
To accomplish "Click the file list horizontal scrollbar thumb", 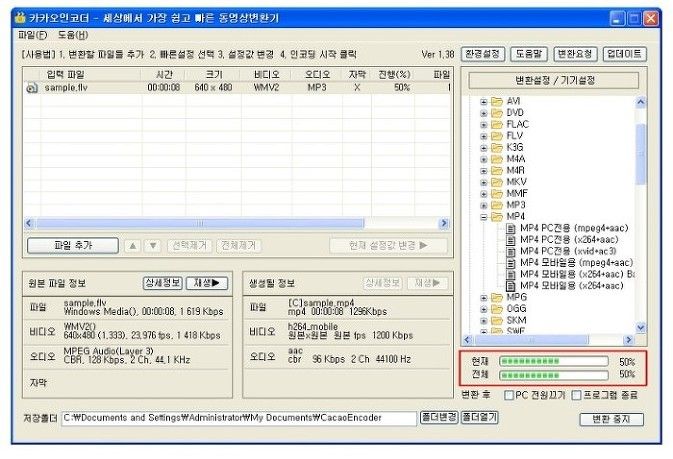I will 200,223.
